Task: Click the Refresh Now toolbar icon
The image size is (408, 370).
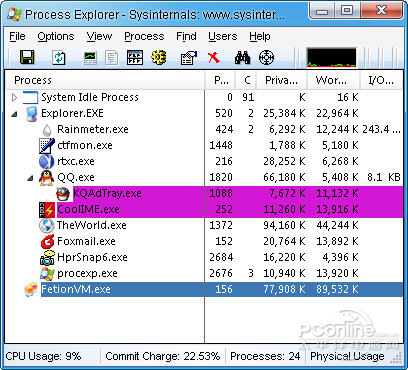Action: [59, 58]
